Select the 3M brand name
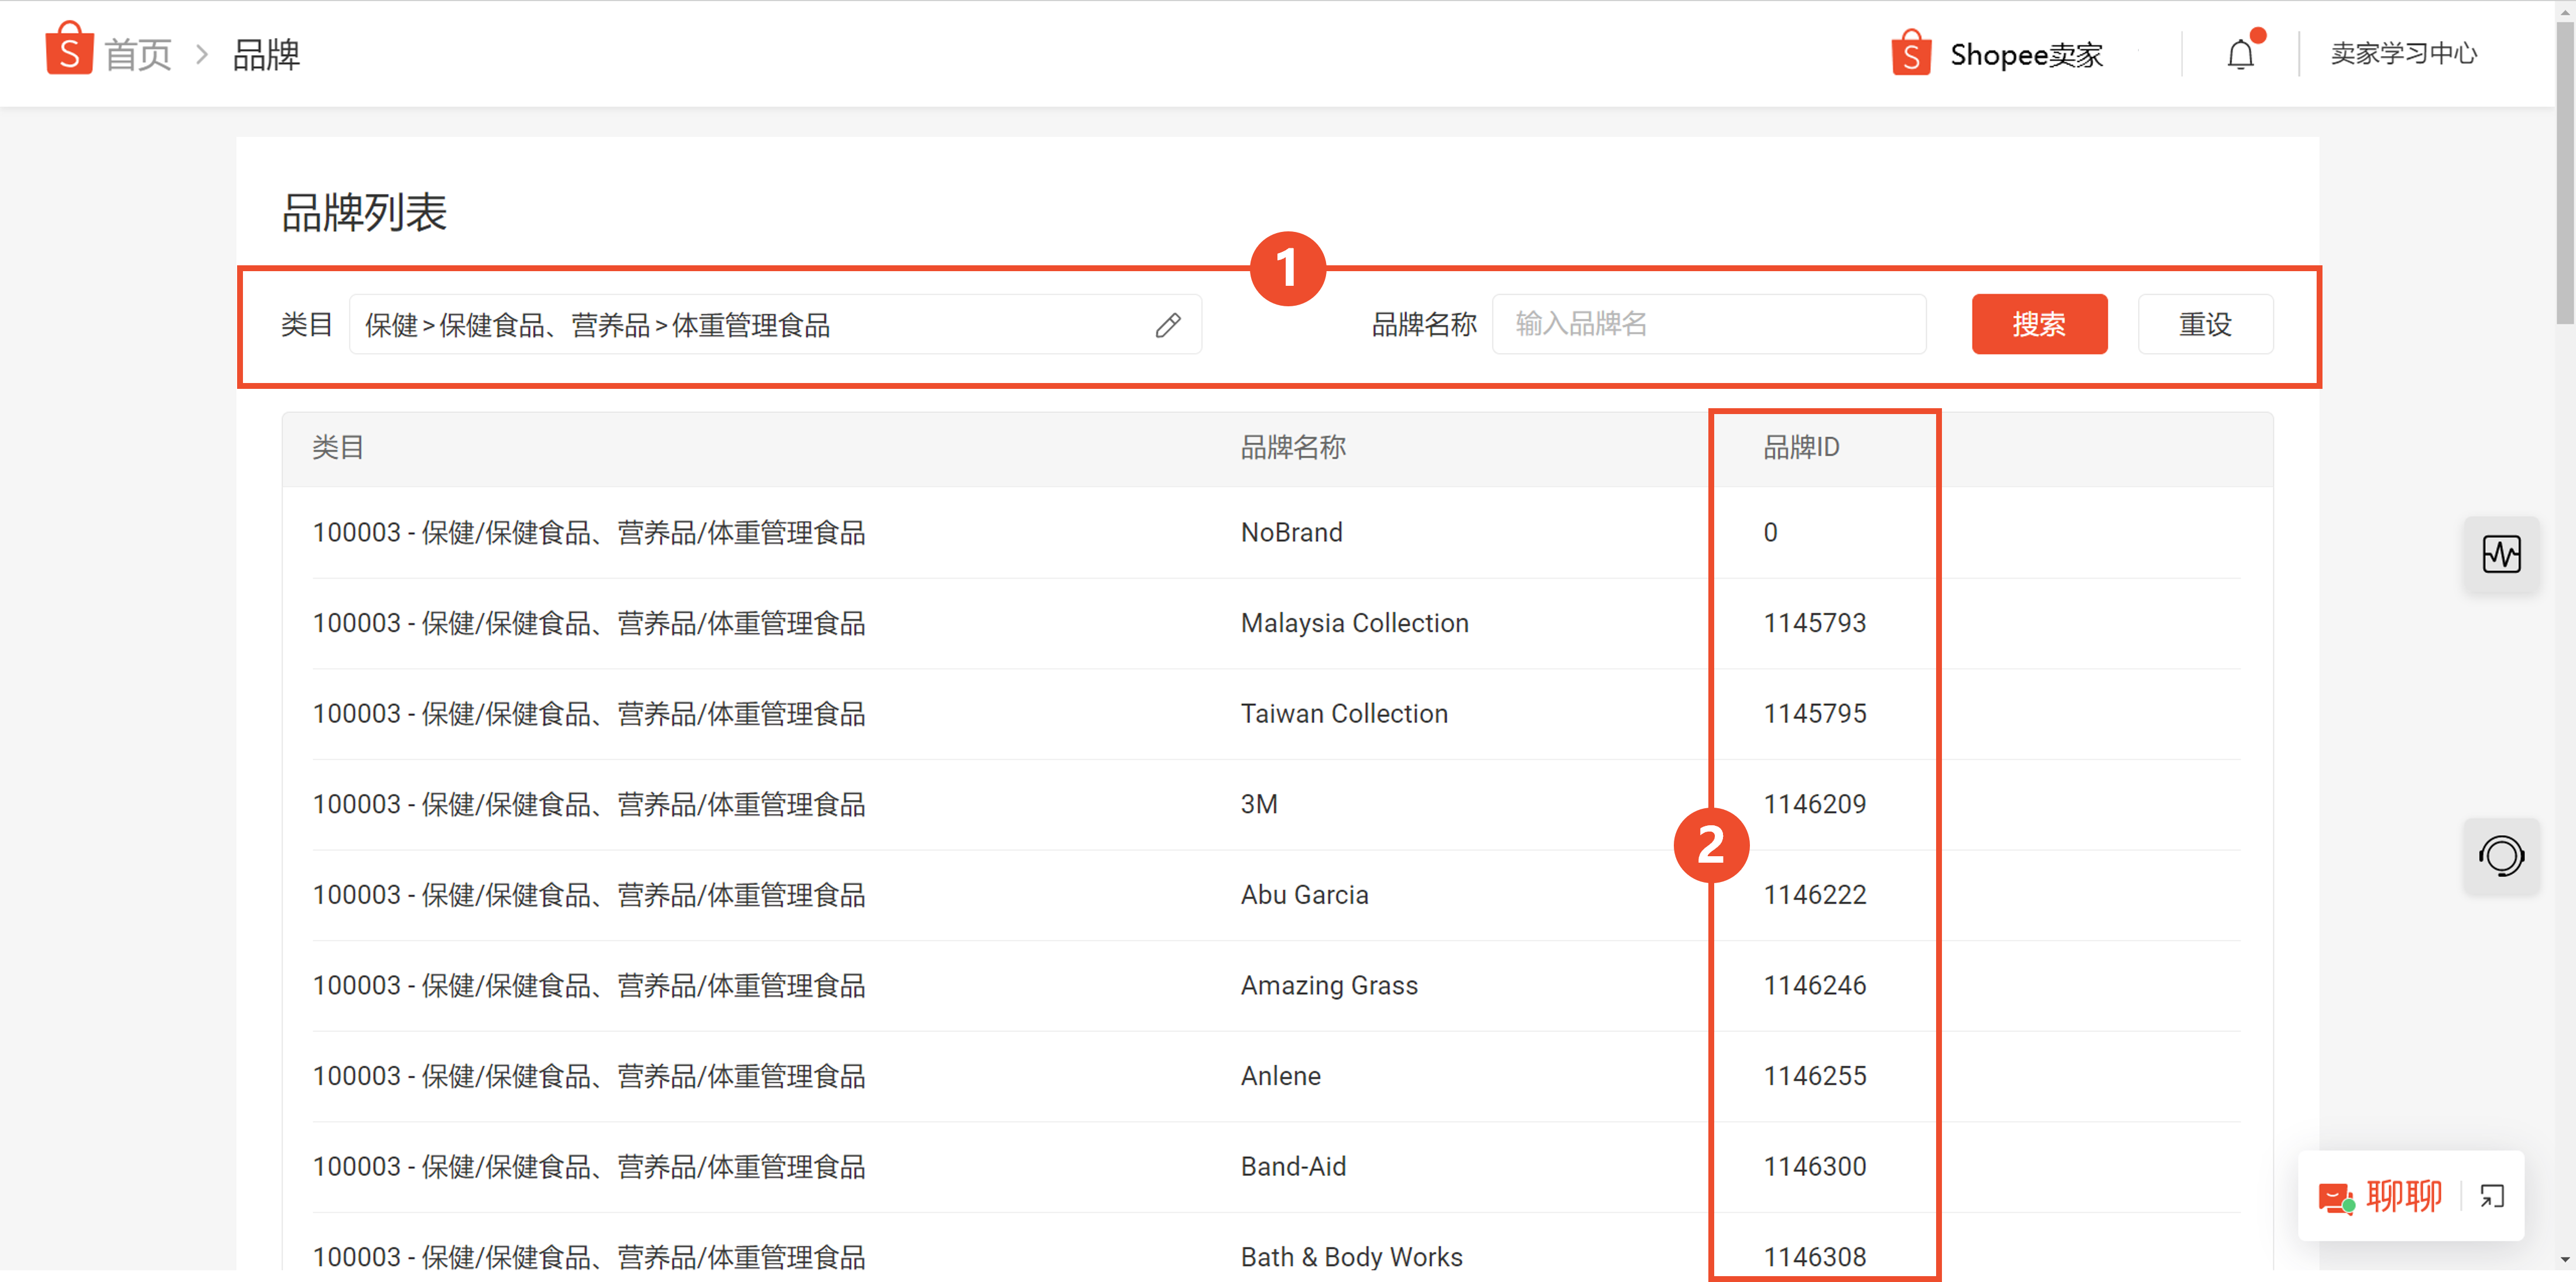This screenshot has width=2576, height=1282. [x=1259, y=804]
